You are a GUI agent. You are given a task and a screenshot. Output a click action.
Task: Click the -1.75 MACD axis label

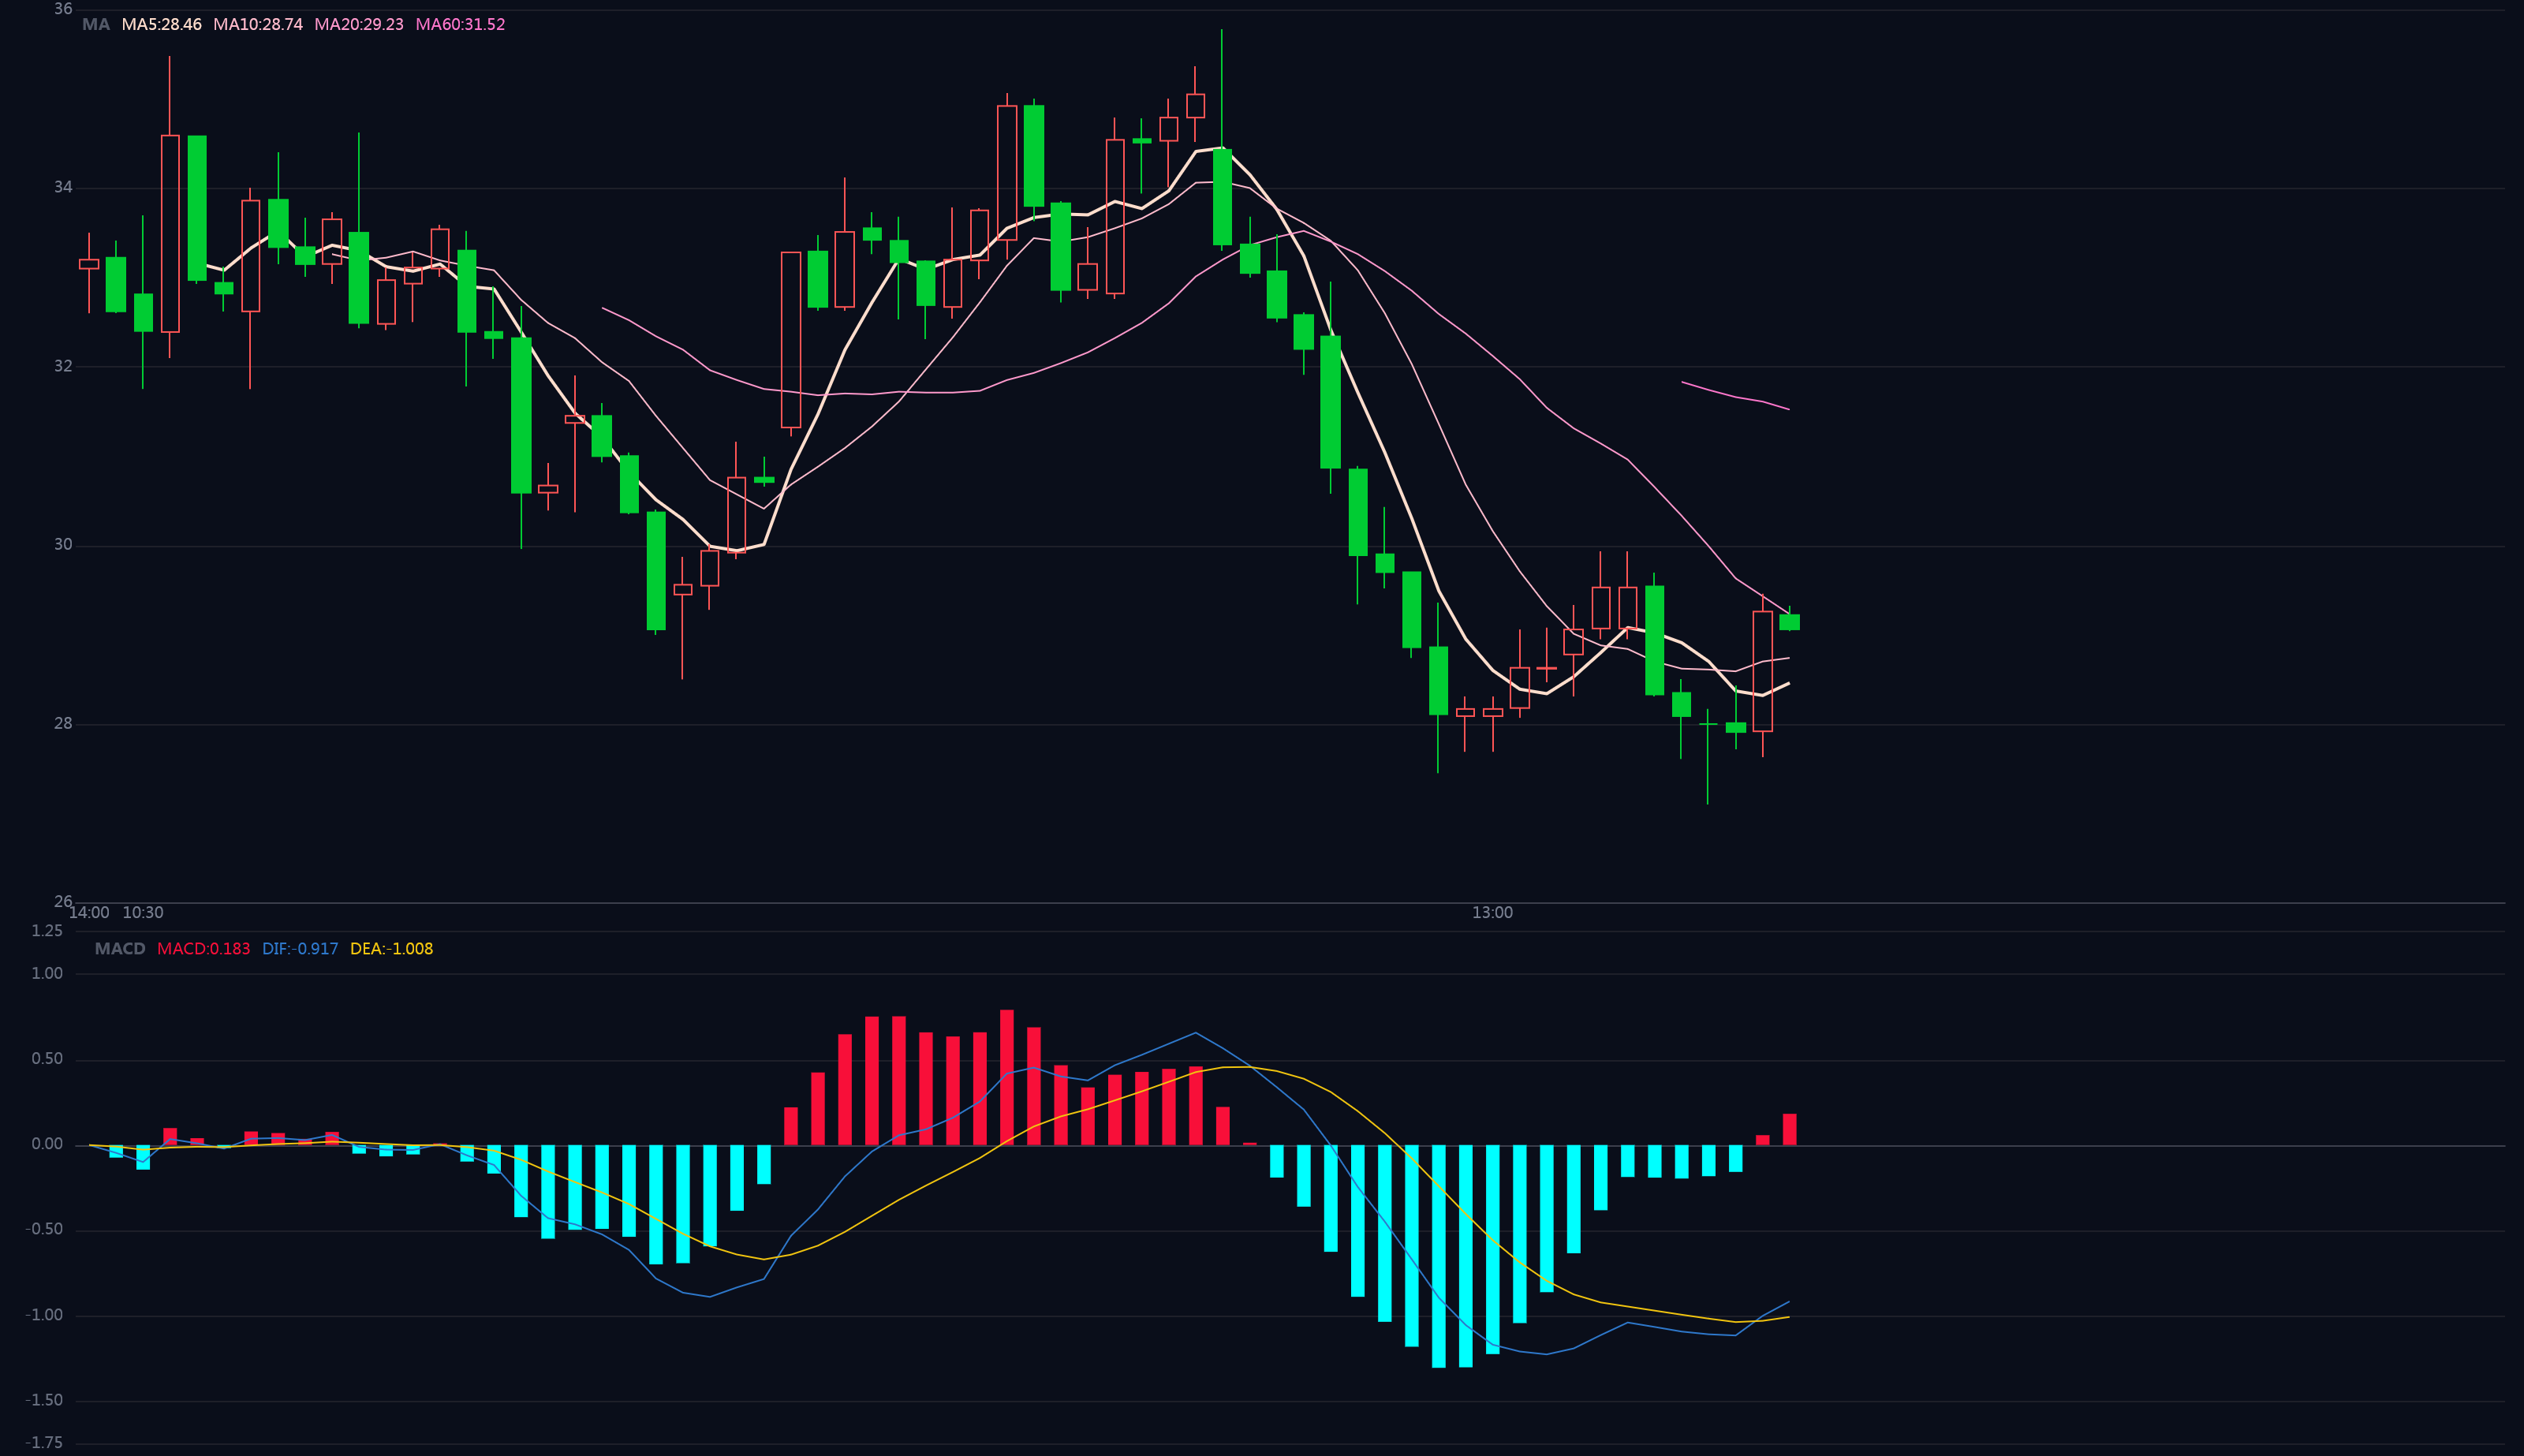tap(44, 1442)
